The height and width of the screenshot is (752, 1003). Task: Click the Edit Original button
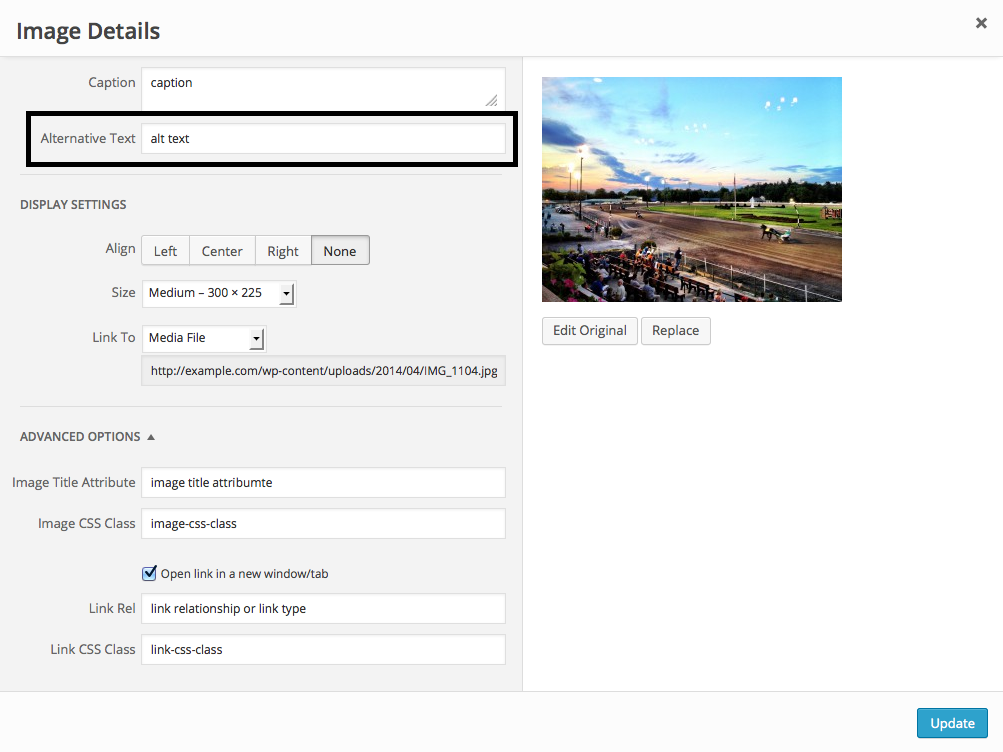click(x=590, y=331)
